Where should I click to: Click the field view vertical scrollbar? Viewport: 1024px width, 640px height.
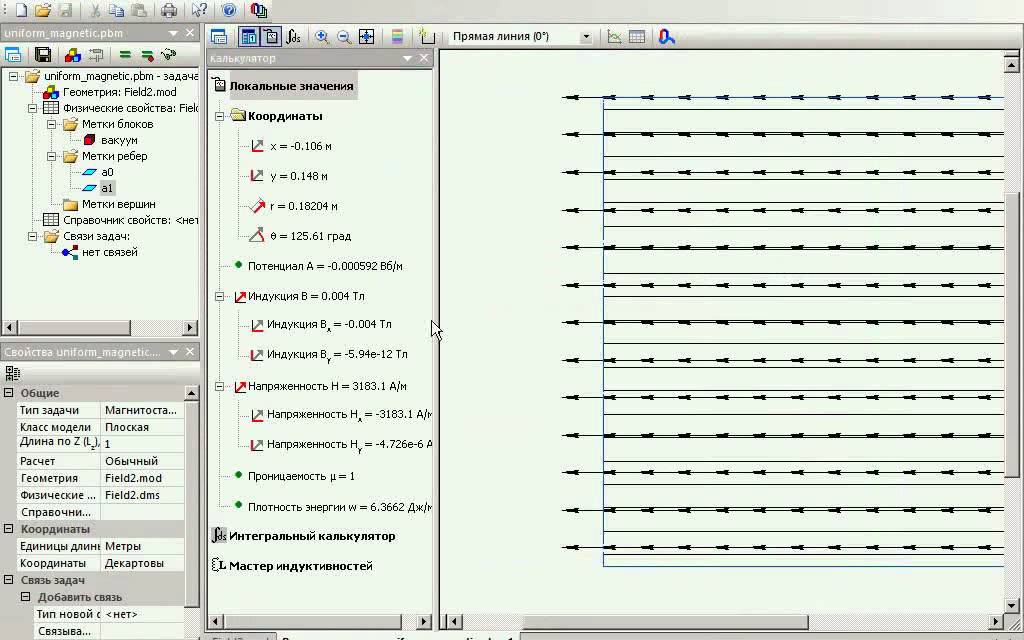point(1011,334)
